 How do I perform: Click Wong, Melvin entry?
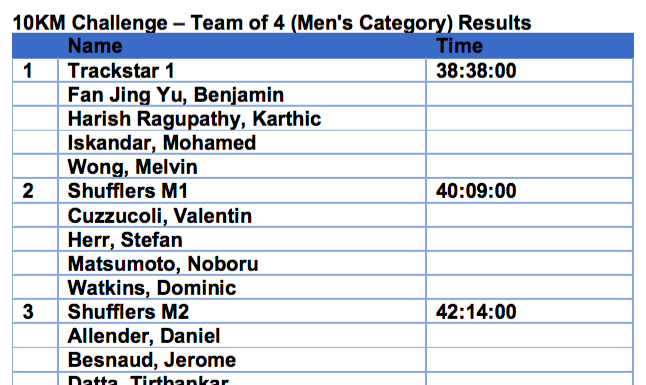[x=132, y=167]
